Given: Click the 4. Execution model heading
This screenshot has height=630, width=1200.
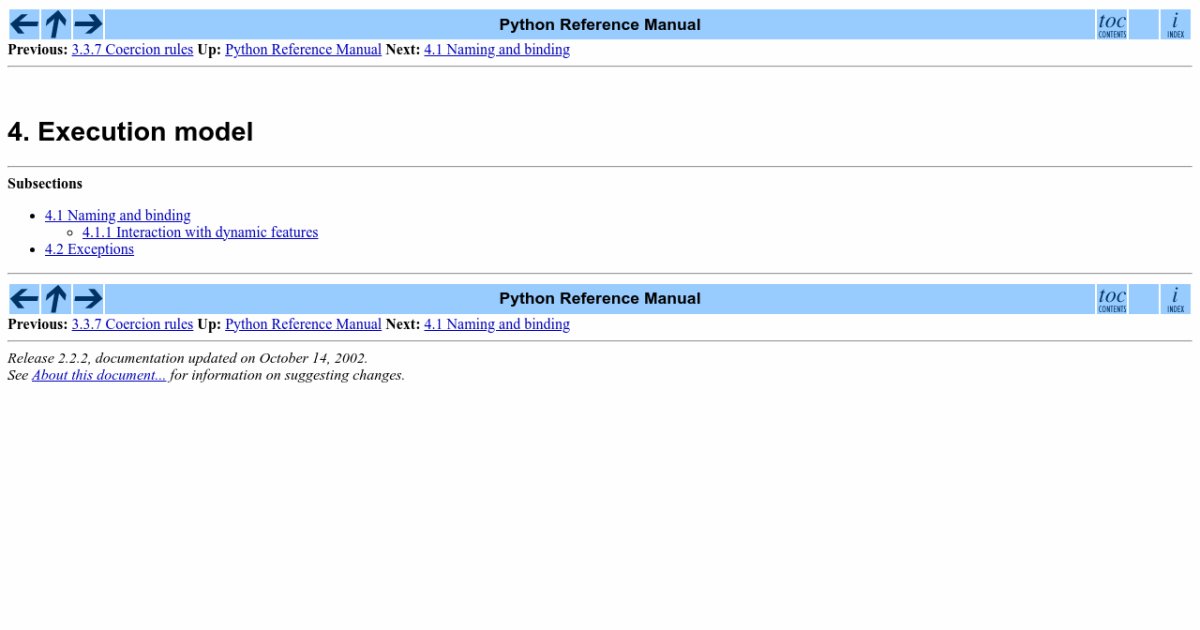Looking at the screenshot, I should 130,132.
